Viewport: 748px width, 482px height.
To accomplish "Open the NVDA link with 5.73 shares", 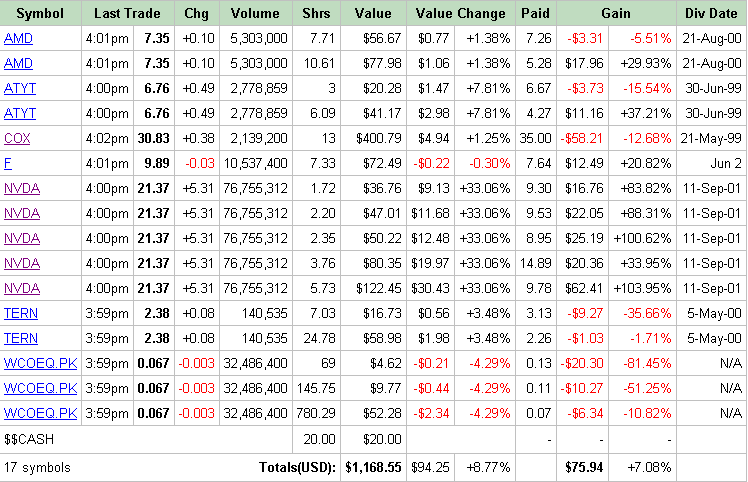I will (22, 288).
